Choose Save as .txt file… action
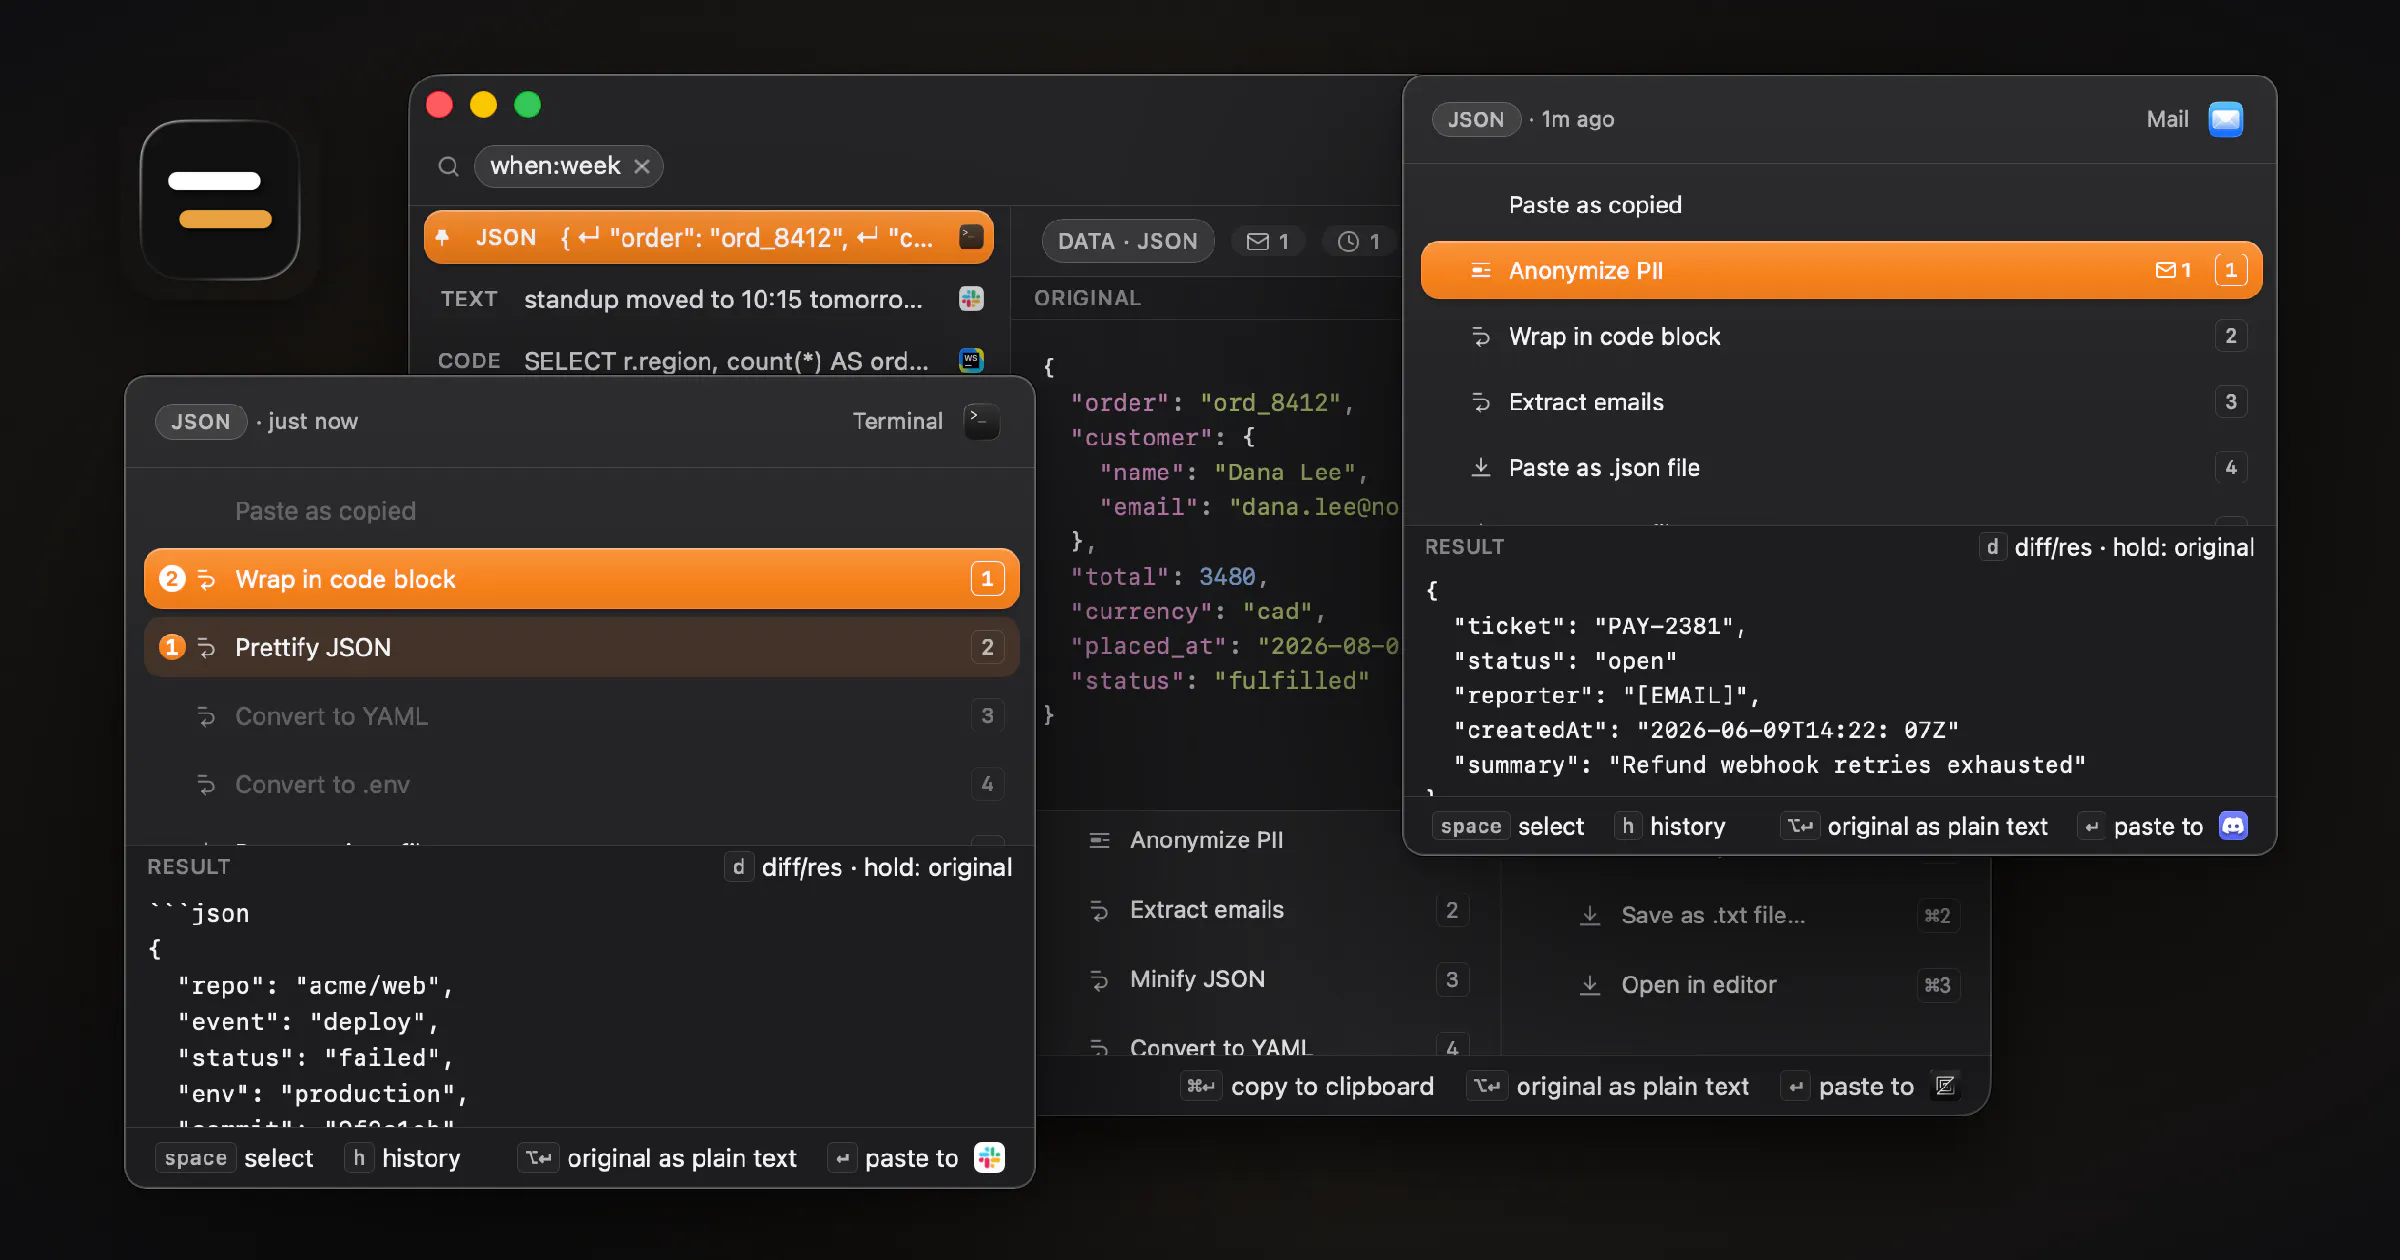This screenshot has width=2400, height=1260. point(1766,915)
